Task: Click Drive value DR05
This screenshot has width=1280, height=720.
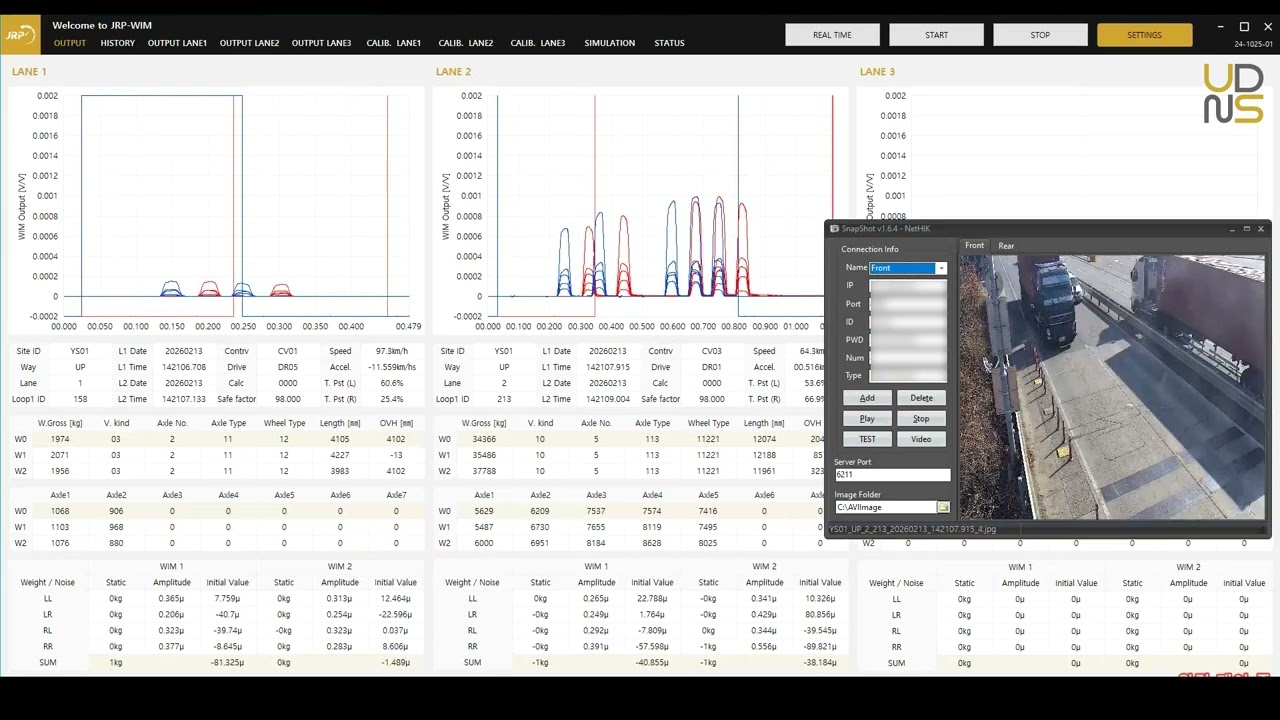Action: pyautogui.click(x=287, y=367)
